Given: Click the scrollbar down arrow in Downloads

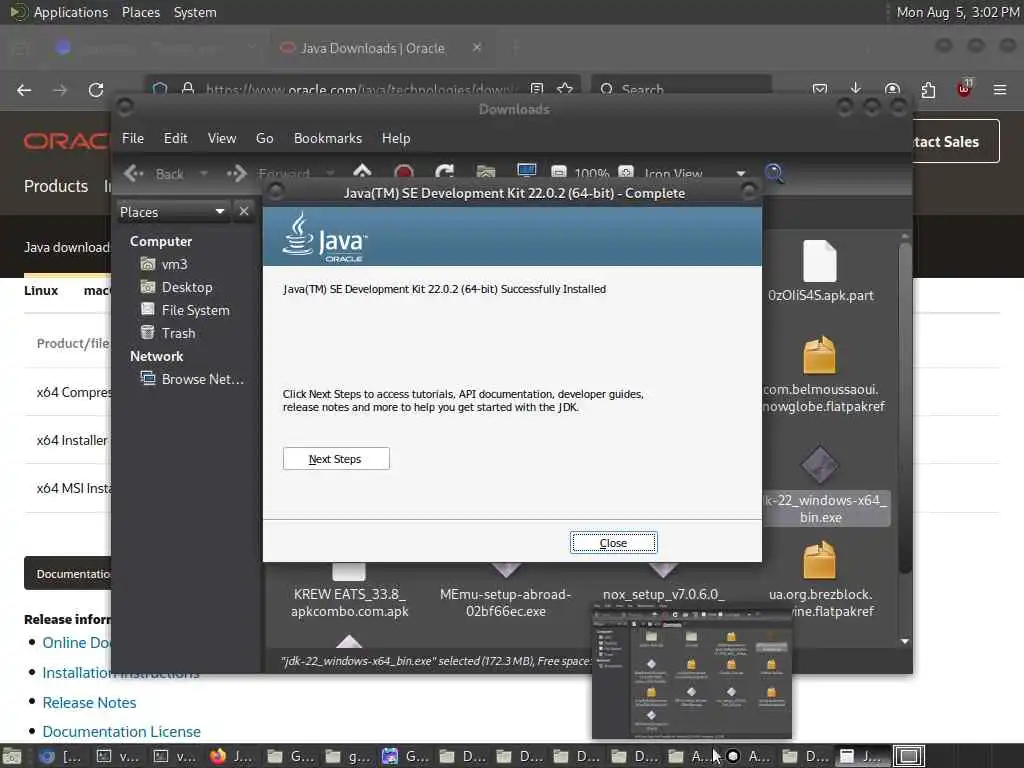Looking at the screenshot, I should coord(904,641).
